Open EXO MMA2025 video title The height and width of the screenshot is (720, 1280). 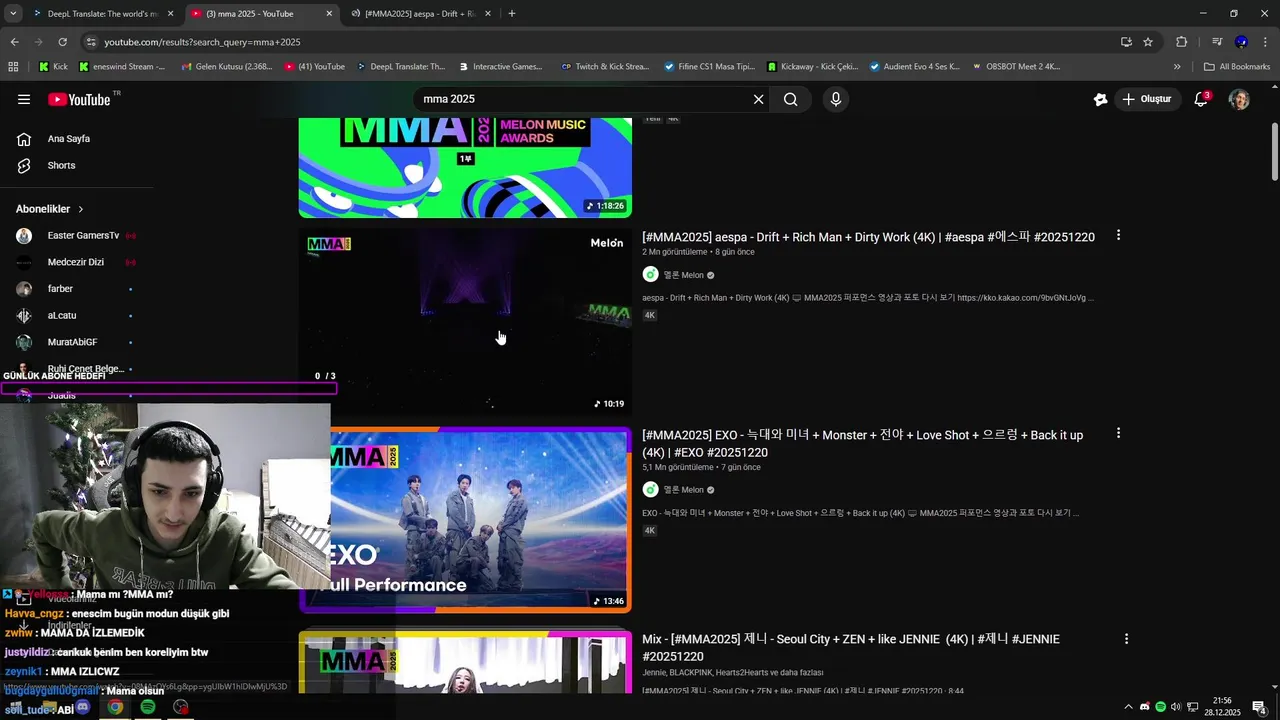(x=862, y=443)
